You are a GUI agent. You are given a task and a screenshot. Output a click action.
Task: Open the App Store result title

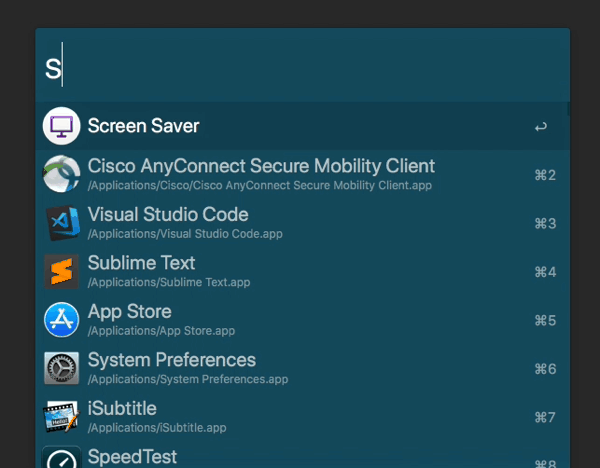129,311
